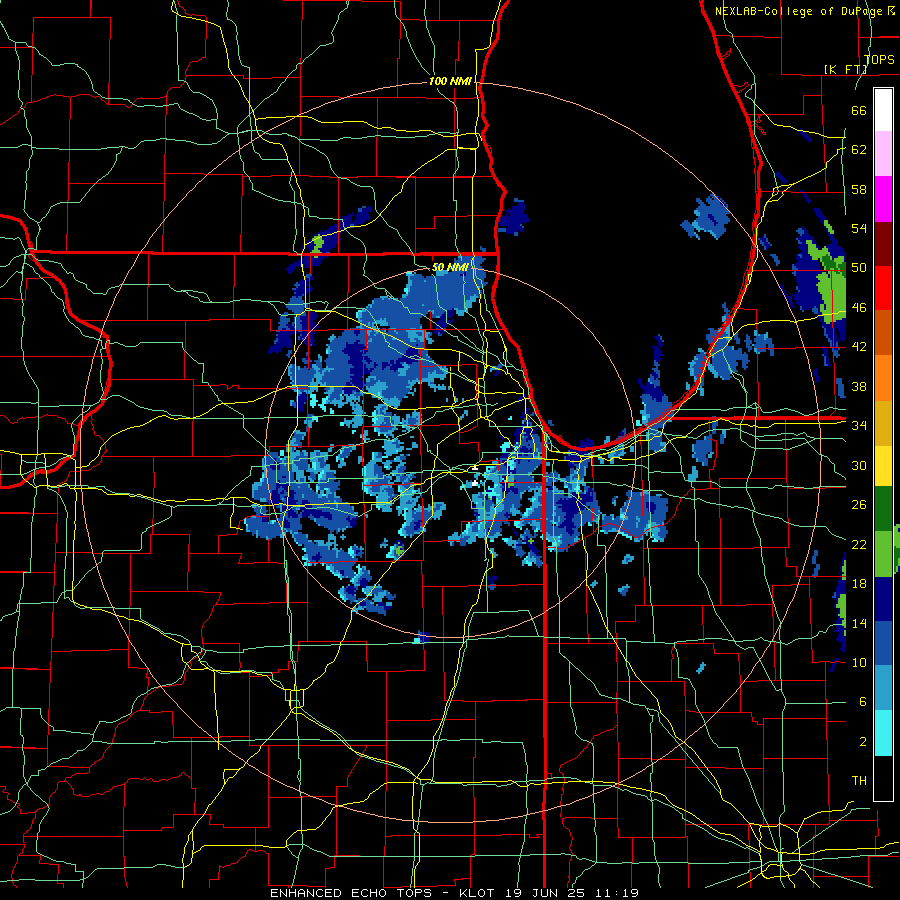900x900 pixels.
Task: Select the dark green legend swatch
Action: (x=883, y=509)
